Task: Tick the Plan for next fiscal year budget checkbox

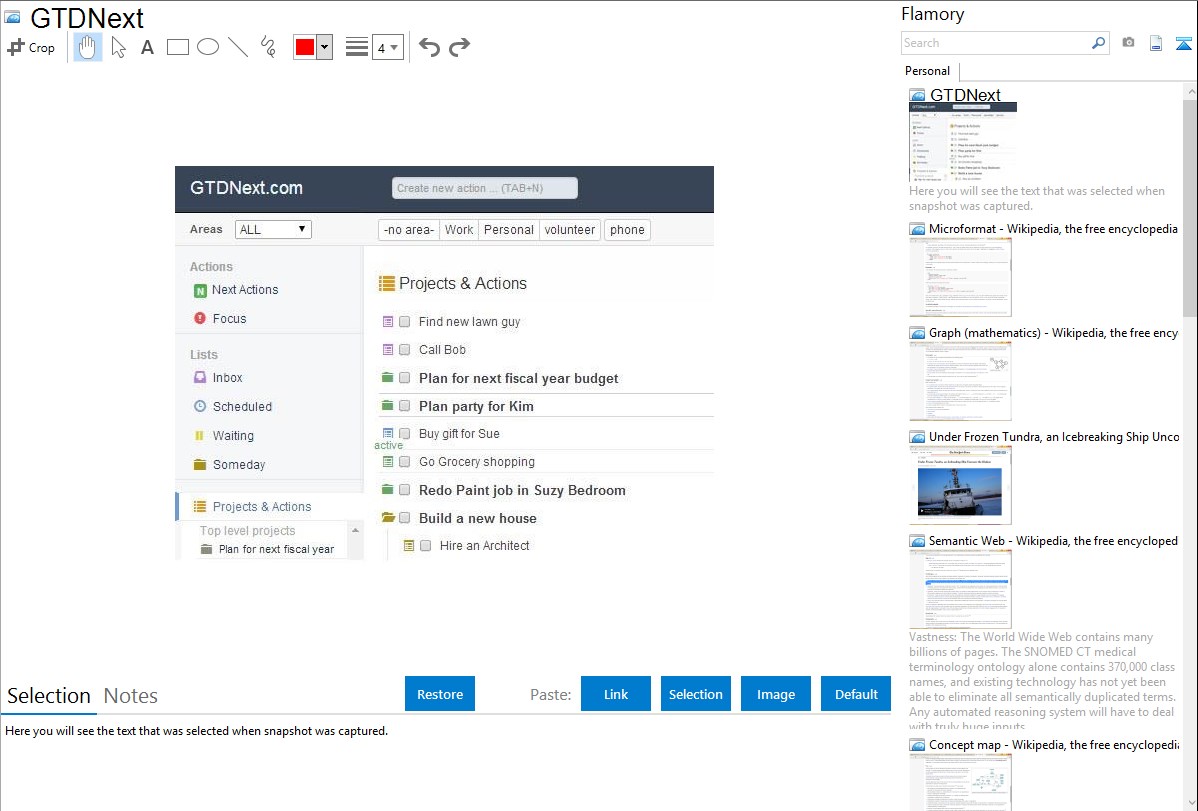Action: (405, 378)
